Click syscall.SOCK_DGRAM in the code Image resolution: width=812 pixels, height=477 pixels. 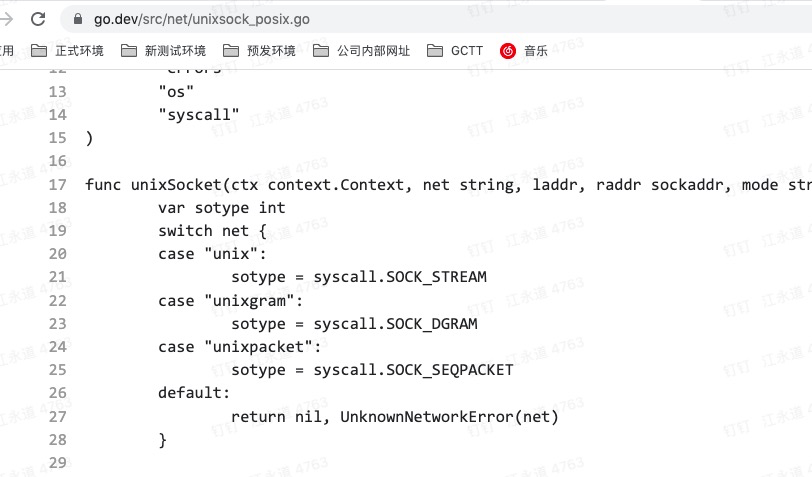(x=395, y=324)
